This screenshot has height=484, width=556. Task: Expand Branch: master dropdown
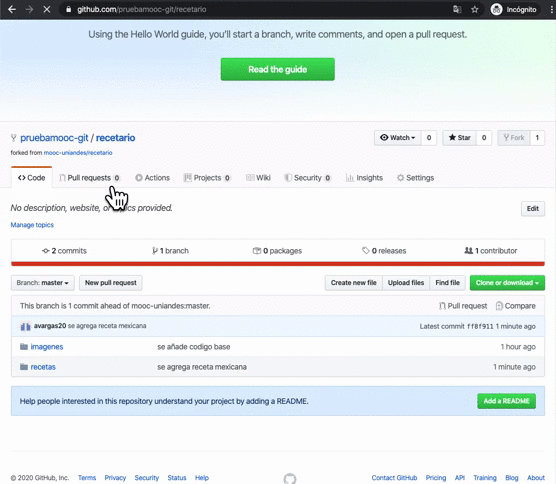pos(43,283)
